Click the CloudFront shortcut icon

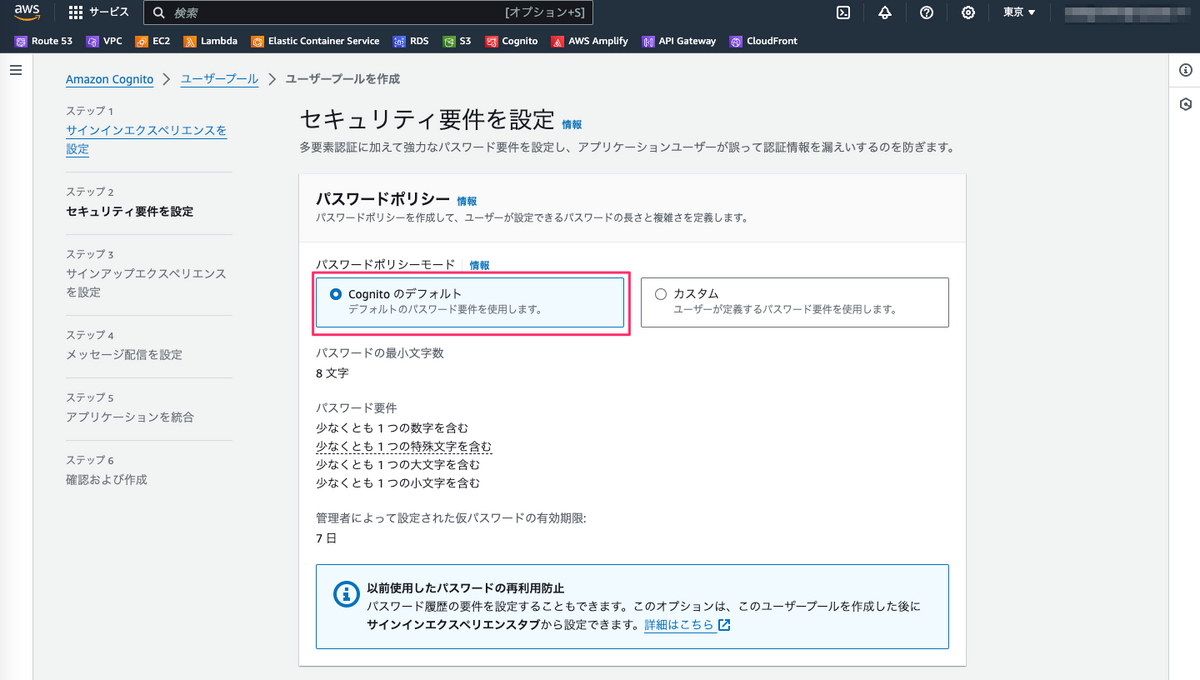(737, 41)
